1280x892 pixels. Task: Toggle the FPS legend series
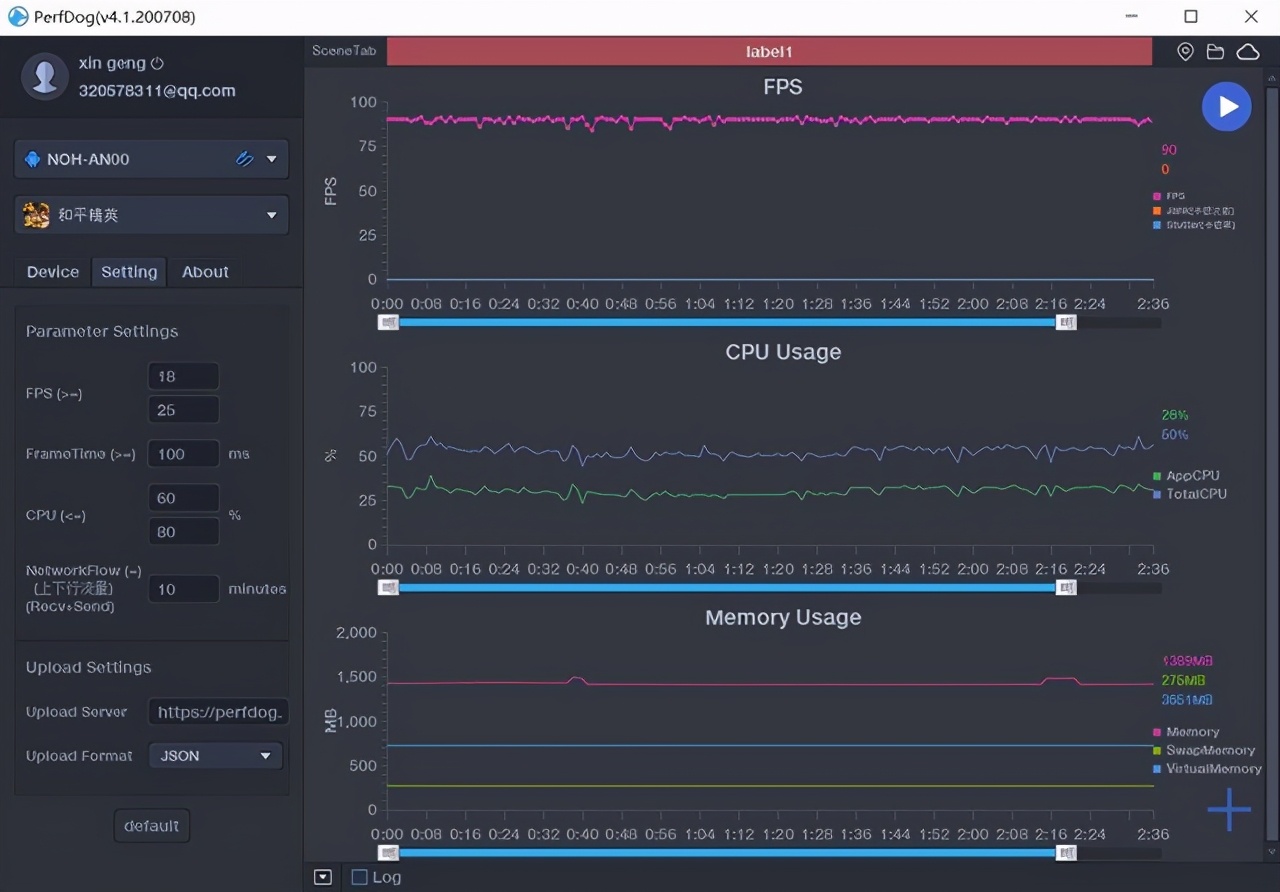click(1169, 196)
